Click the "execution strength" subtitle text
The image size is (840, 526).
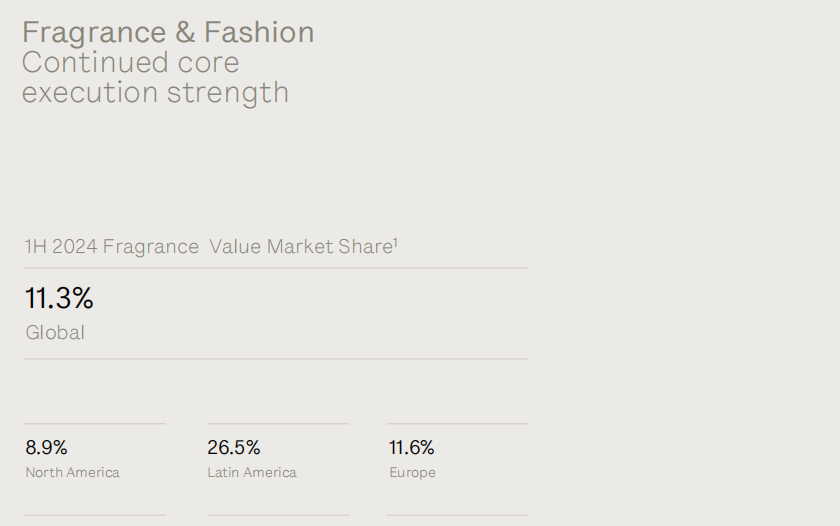click(x=155, y=93)
